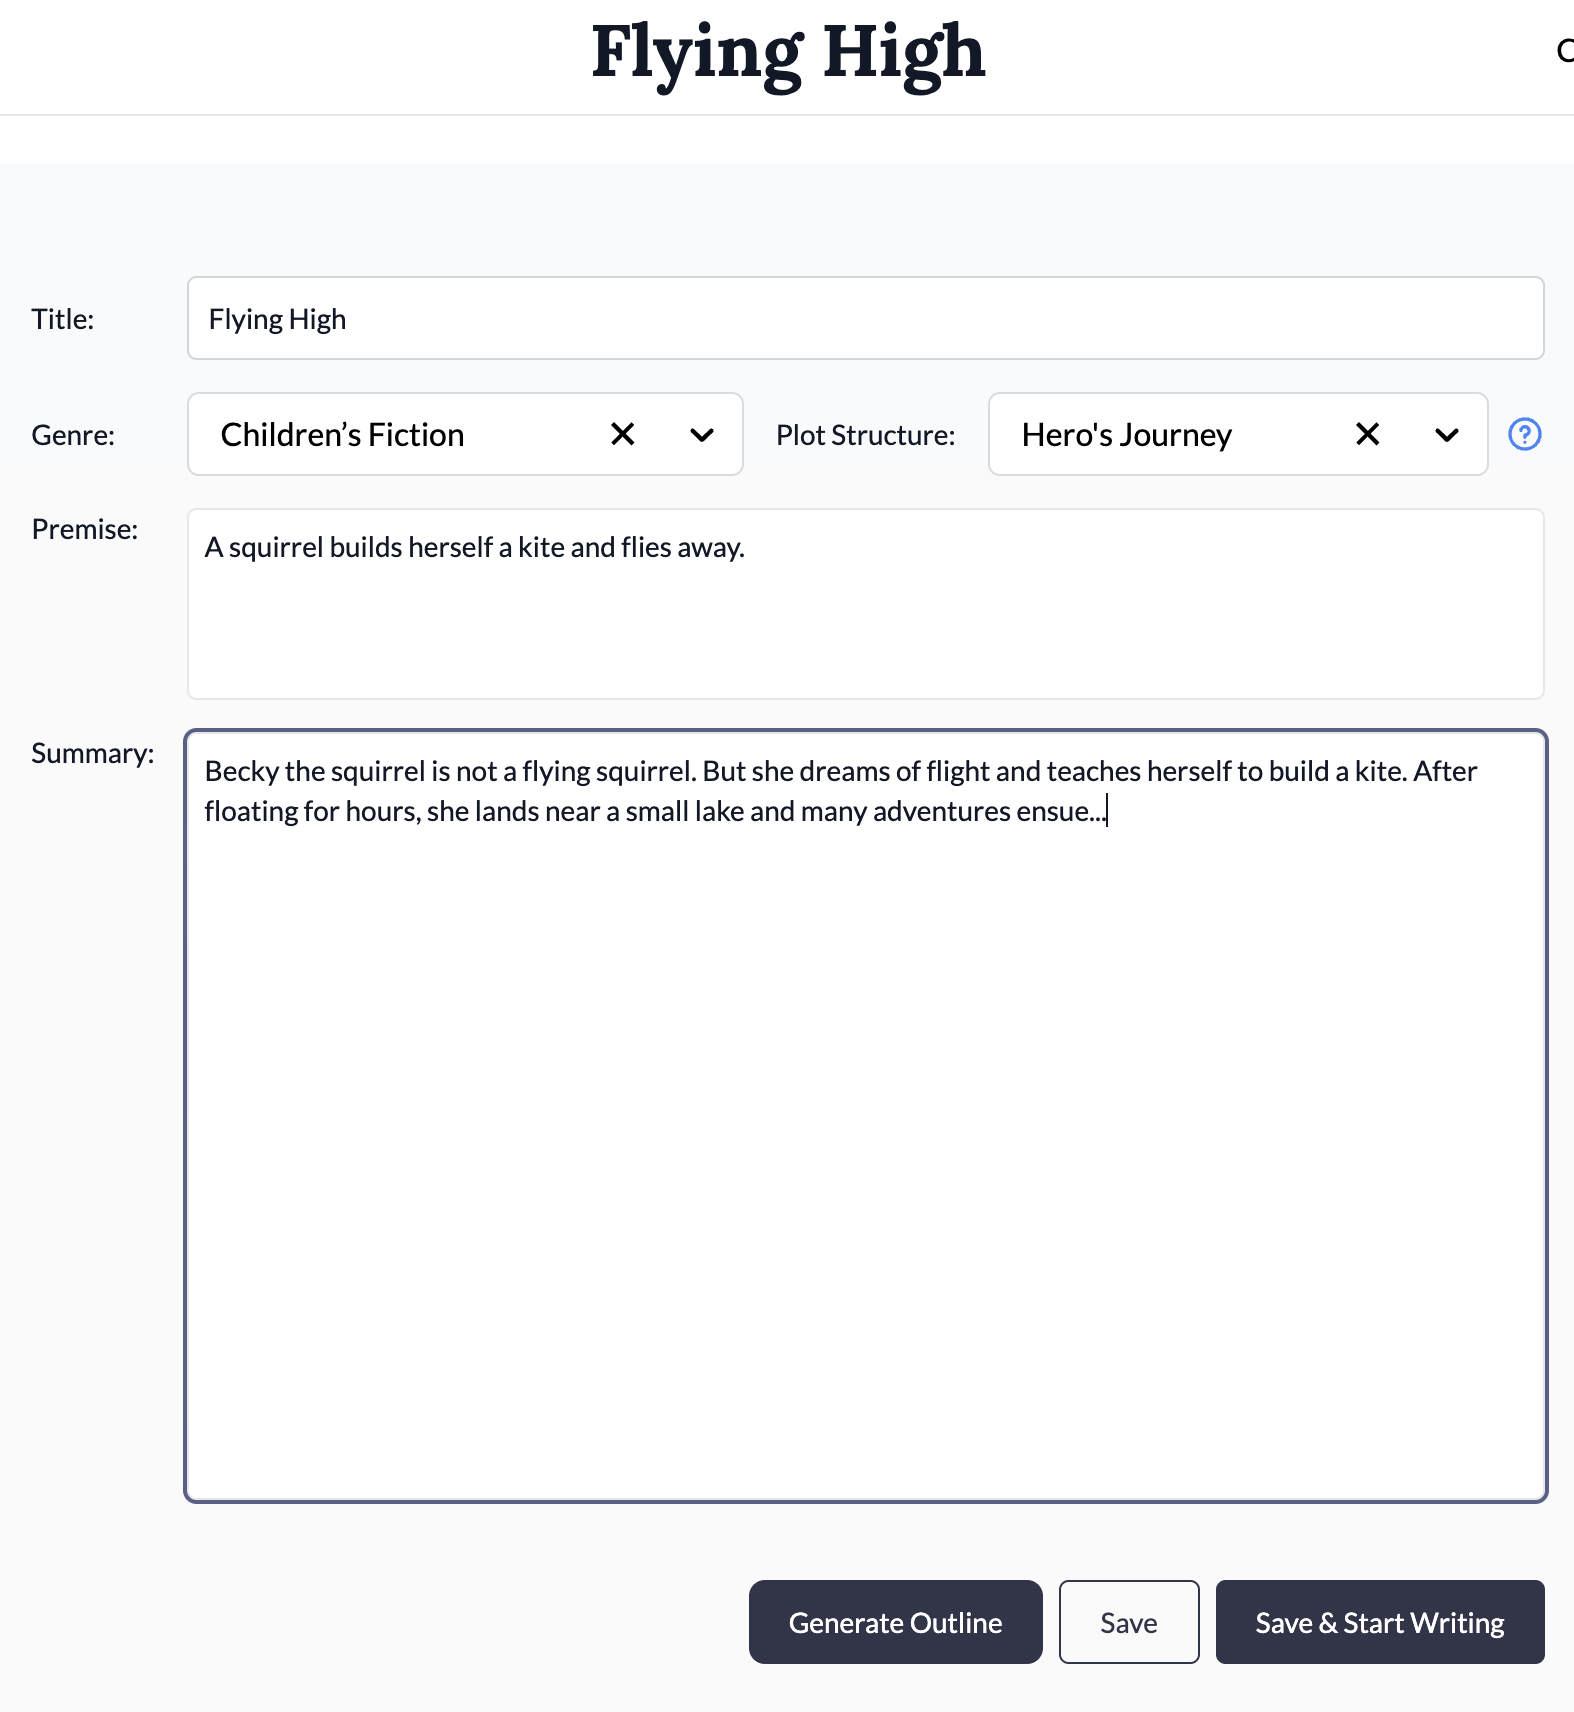Click the Title label
Screen dimensions: 1574x1712
[x=63, y=319]
